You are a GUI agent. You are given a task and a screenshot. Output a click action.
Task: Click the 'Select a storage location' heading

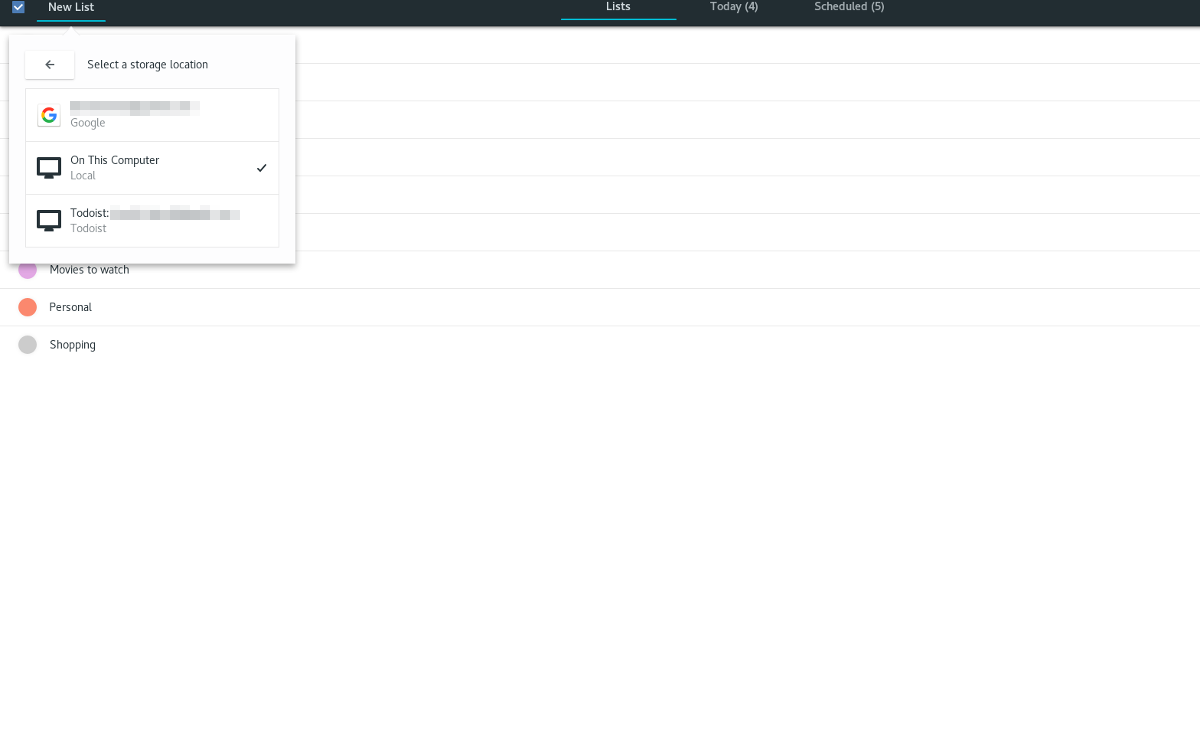(x=148, y=64)
